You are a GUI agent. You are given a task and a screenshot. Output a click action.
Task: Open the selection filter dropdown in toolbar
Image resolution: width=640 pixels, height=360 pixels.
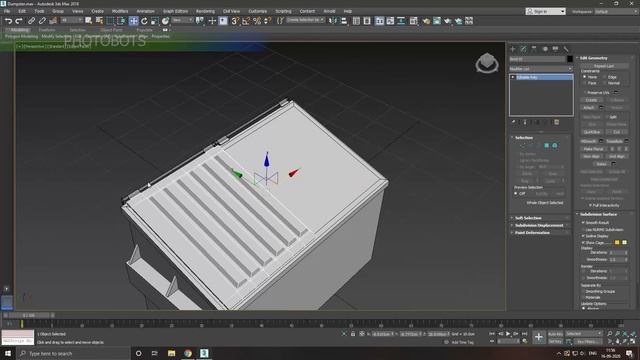click(72, 20)
